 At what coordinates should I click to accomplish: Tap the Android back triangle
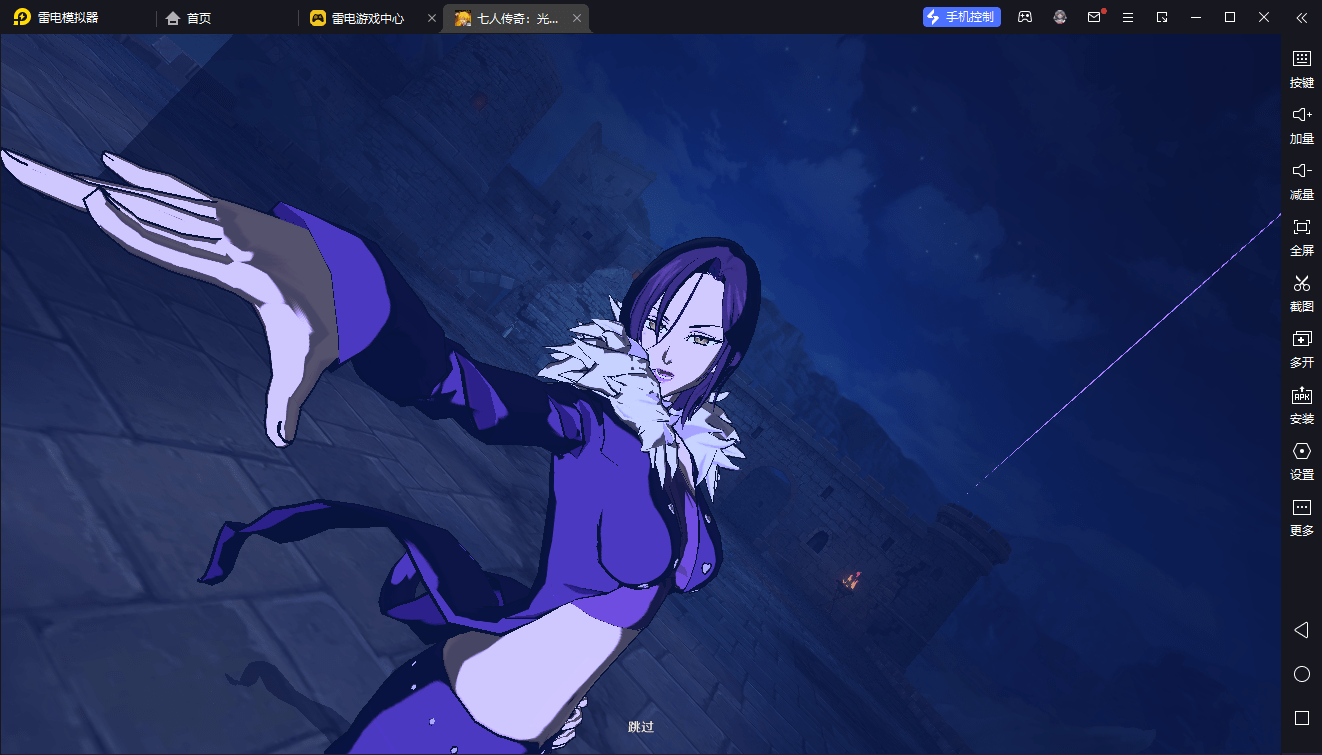[1301, 630]
